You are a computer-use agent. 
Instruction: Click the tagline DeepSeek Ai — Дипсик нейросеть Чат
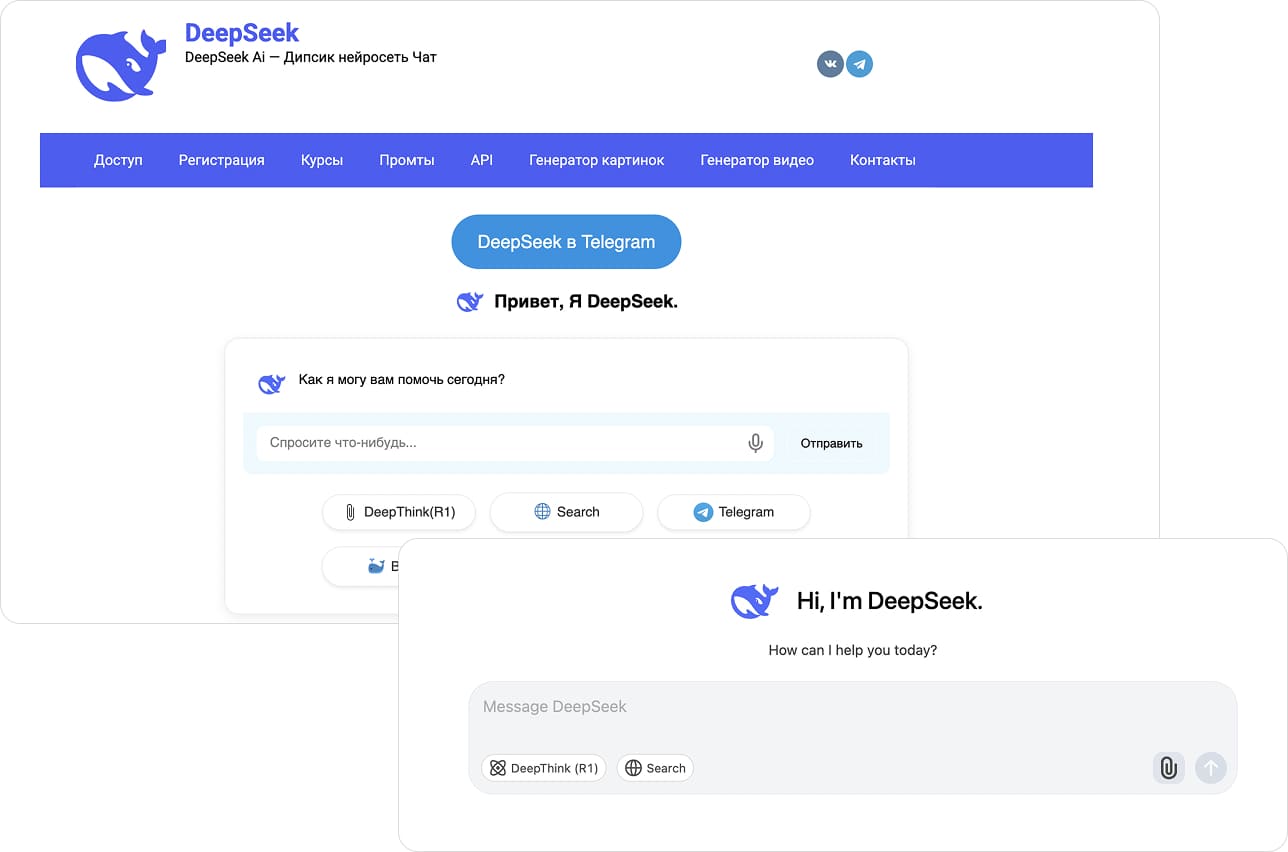coord(311,57)
